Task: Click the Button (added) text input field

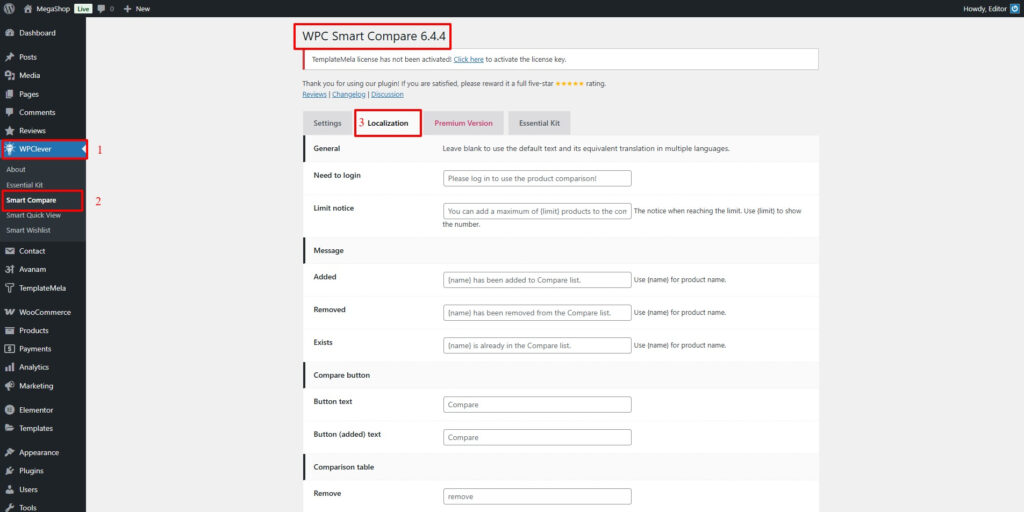Action: pyautogui.click(x=537, y=437)
